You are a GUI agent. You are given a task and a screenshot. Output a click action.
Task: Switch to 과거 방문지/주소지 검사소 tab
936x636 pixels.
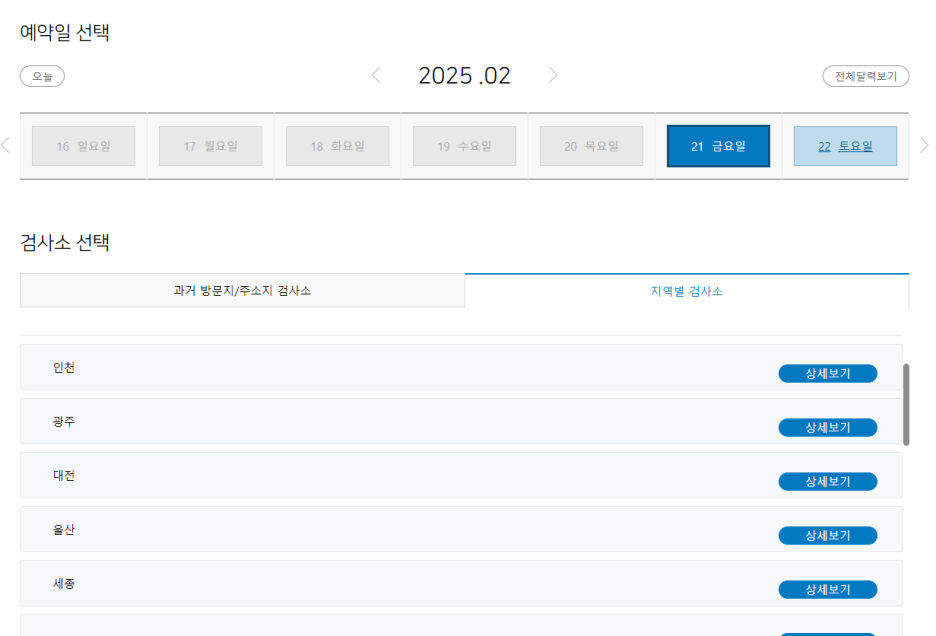[x=242, y=291]
